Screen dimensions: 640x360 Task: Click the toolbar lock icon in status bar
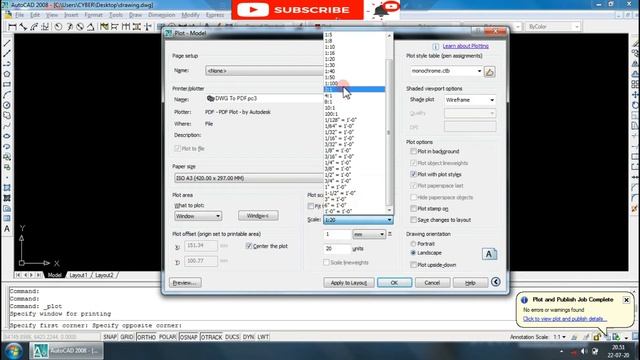pyautogui.click(x=597, y=337)
